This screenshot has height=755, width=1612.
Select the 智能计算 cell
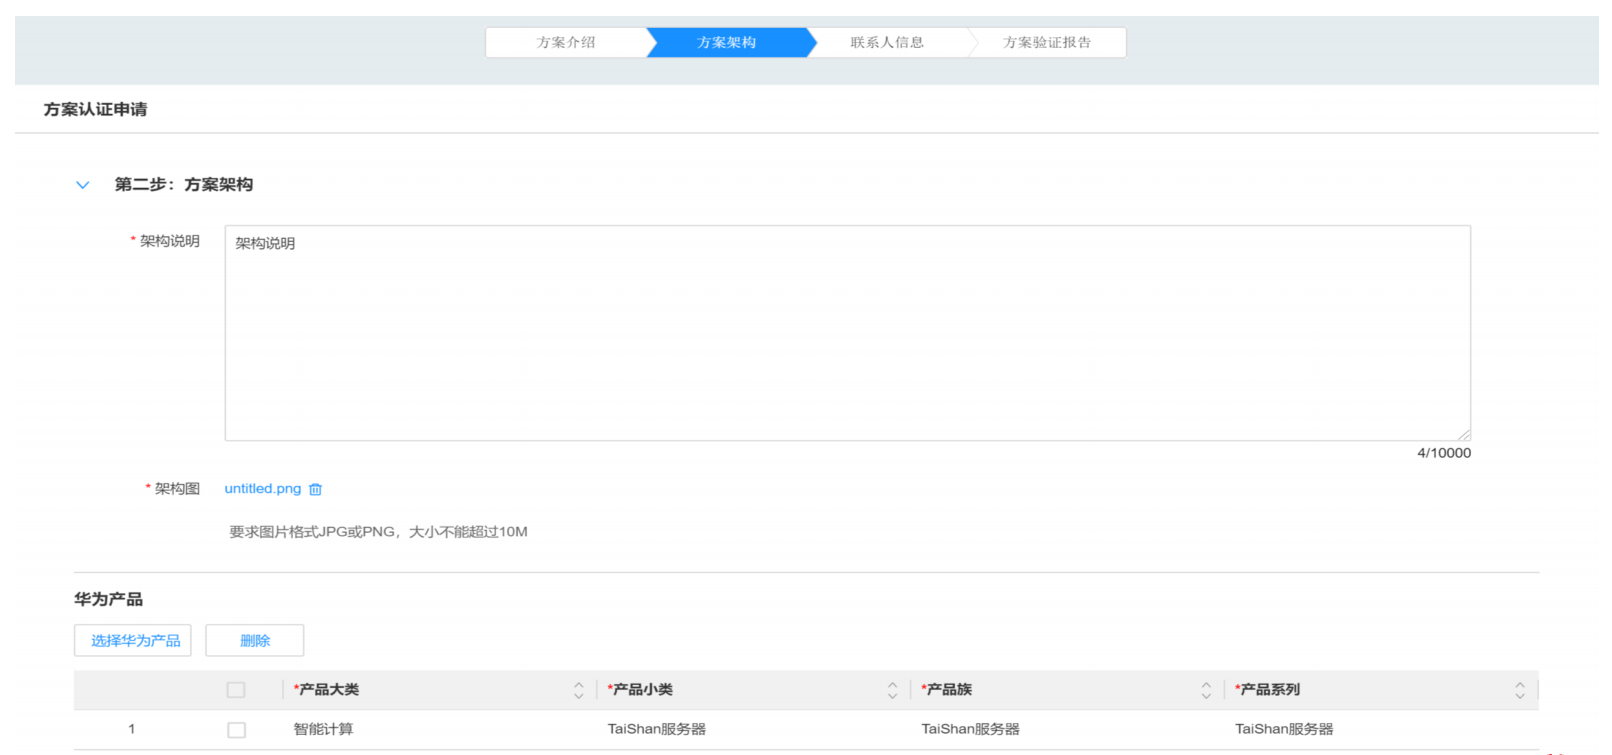click(323, 729)
